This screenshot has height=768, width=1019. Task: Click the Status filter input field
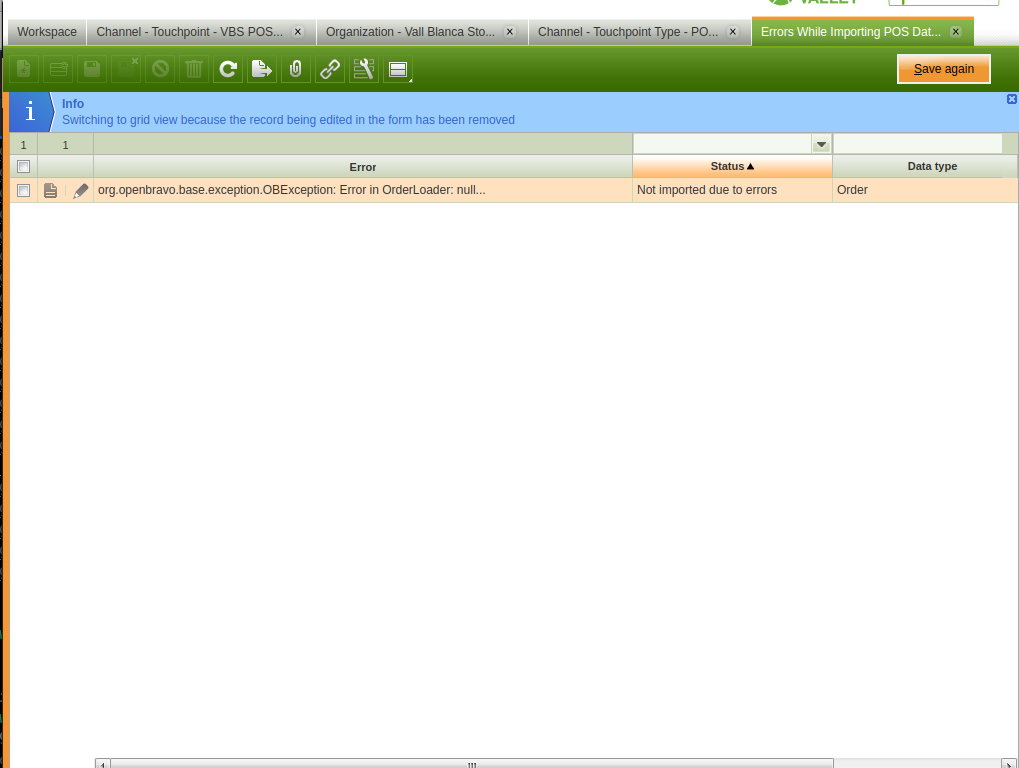click(x=723, y=144)
